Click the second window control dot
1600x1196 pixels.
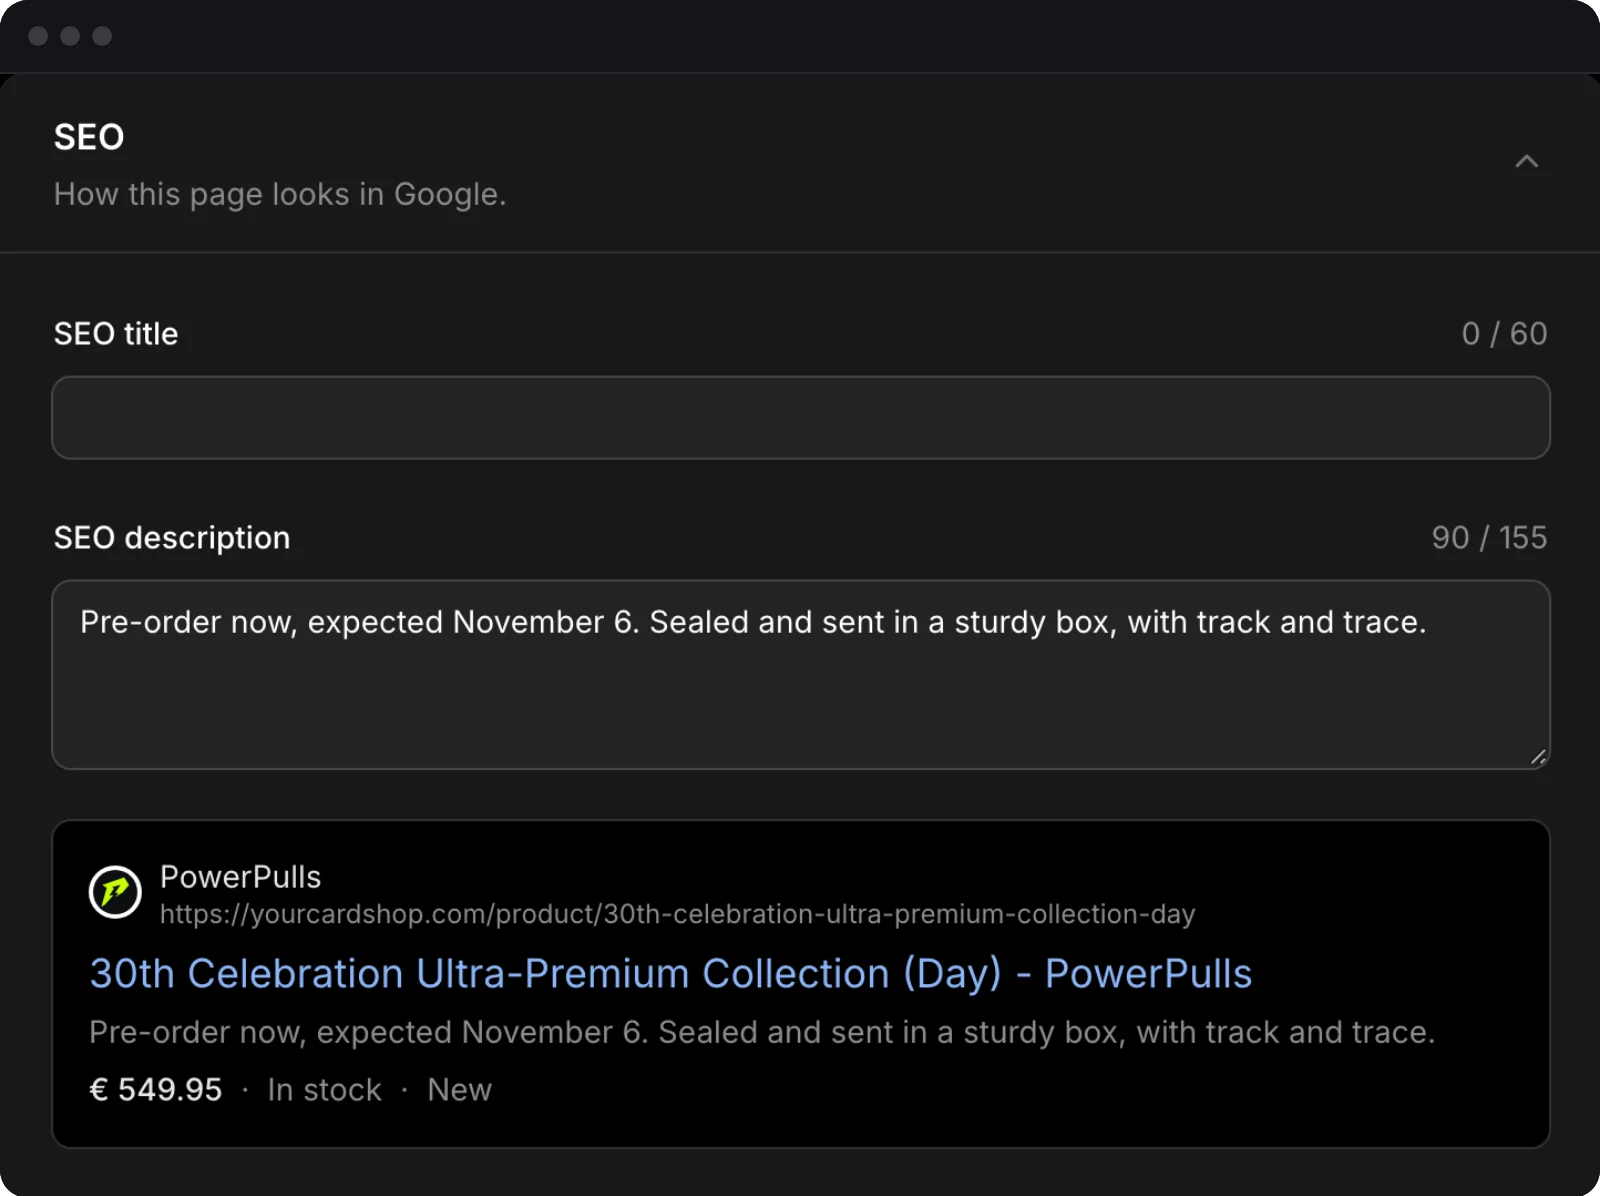point(70,36)
